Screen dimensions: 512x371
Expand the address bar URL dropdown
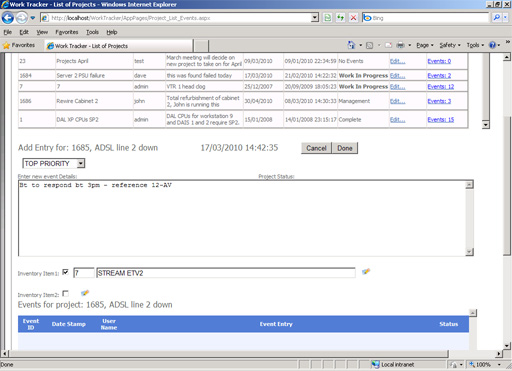tap(314, 18)
